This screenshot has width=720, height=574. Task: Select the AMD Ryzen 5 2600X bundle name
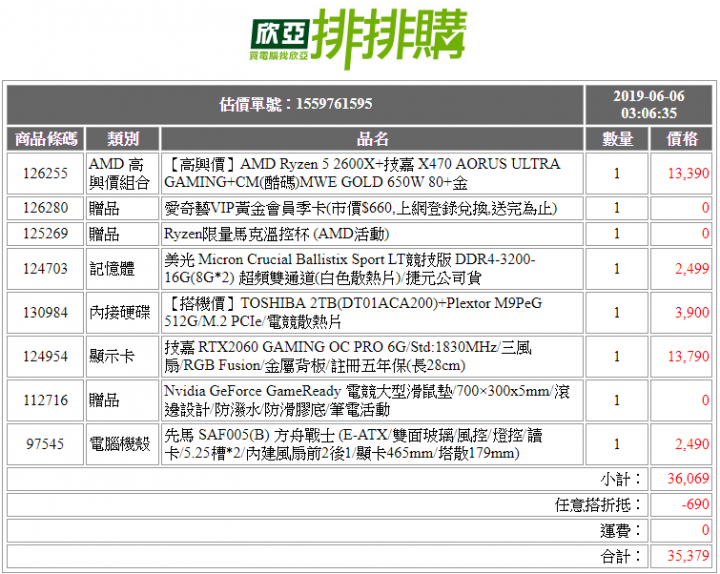click(363, 174)
